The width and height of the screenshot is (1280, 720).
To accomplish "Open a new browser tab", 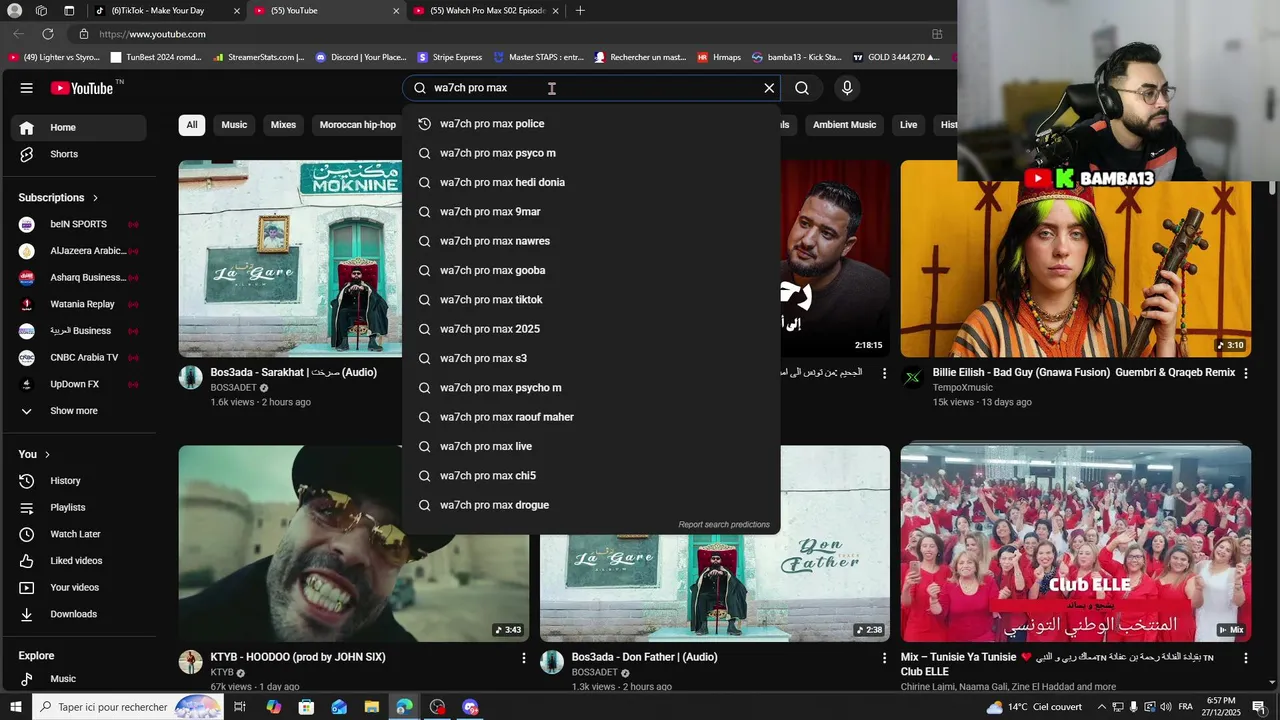I will click(580, 11).
